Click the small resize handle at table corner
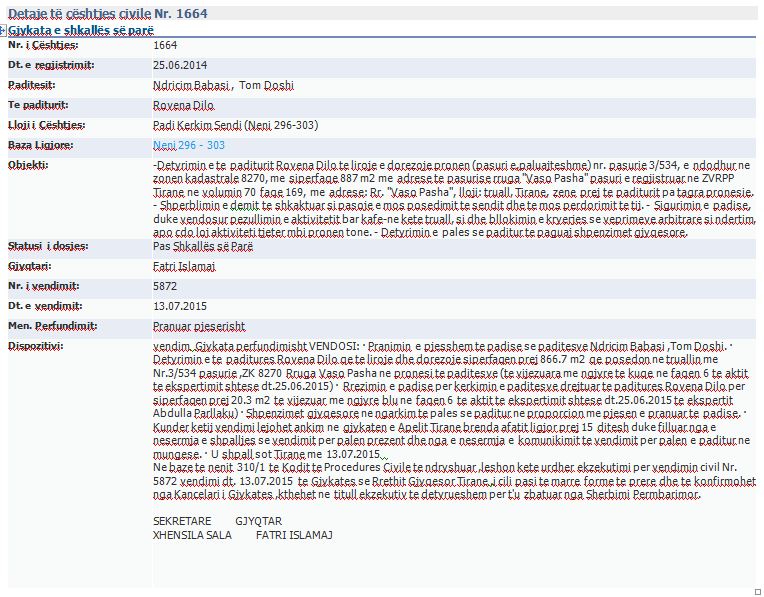Image resolution: width=764 pixels, height=597 pixels. pyautogui.click(x=757, y=591)
